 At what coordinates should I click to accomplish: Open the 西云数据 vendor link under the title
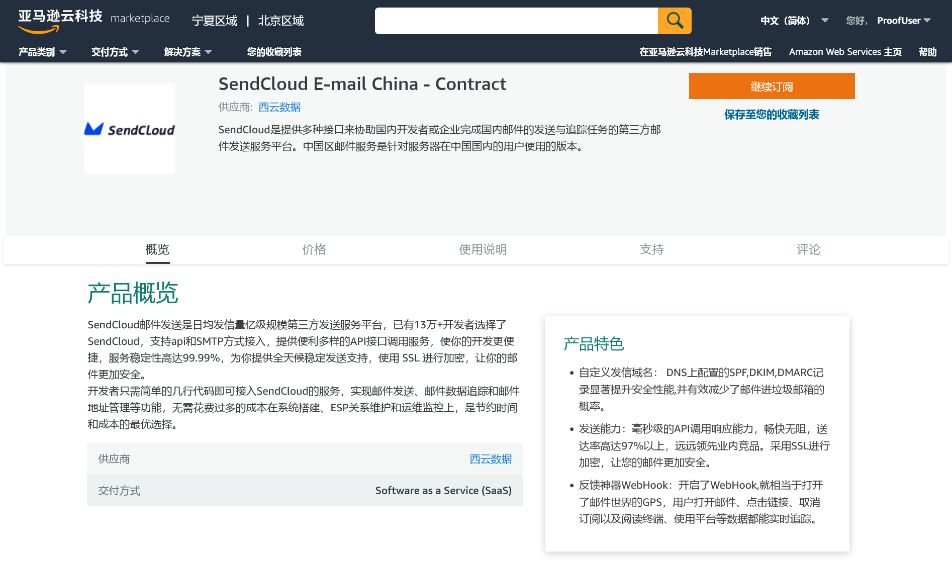279,107
